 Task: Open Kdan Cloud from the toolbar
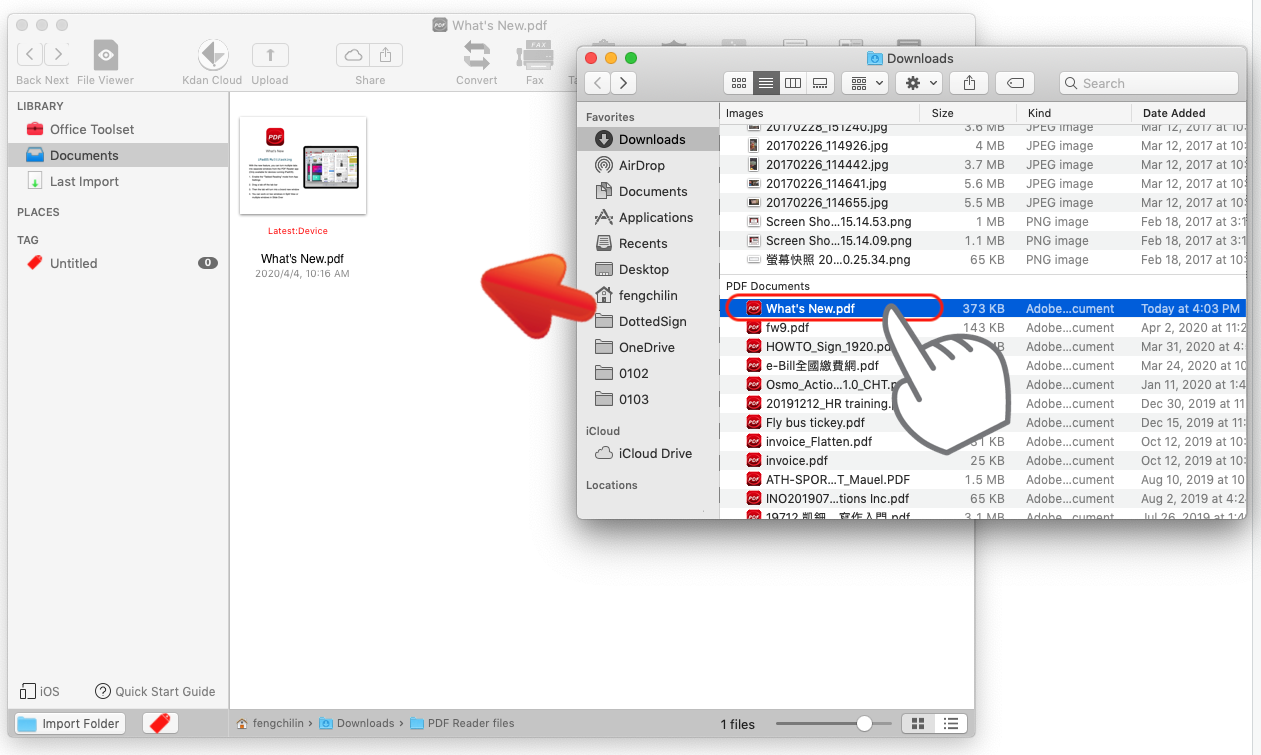click(x=212, y=56)
